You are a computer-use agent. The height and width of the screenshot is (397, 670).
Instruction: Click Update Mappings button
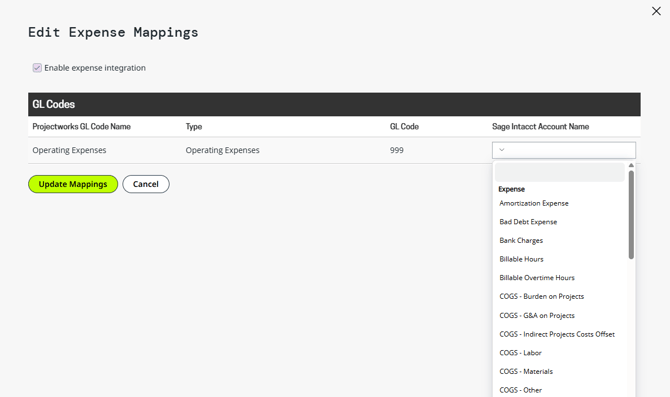coord(73,184)
